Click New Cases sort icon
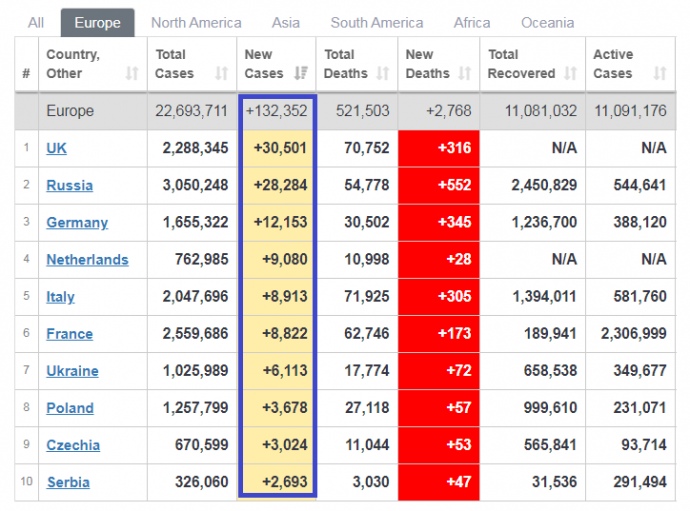Image resolution: width=690 pixels, height=511 pixels. pyautogui.click(x=302, y=74)
